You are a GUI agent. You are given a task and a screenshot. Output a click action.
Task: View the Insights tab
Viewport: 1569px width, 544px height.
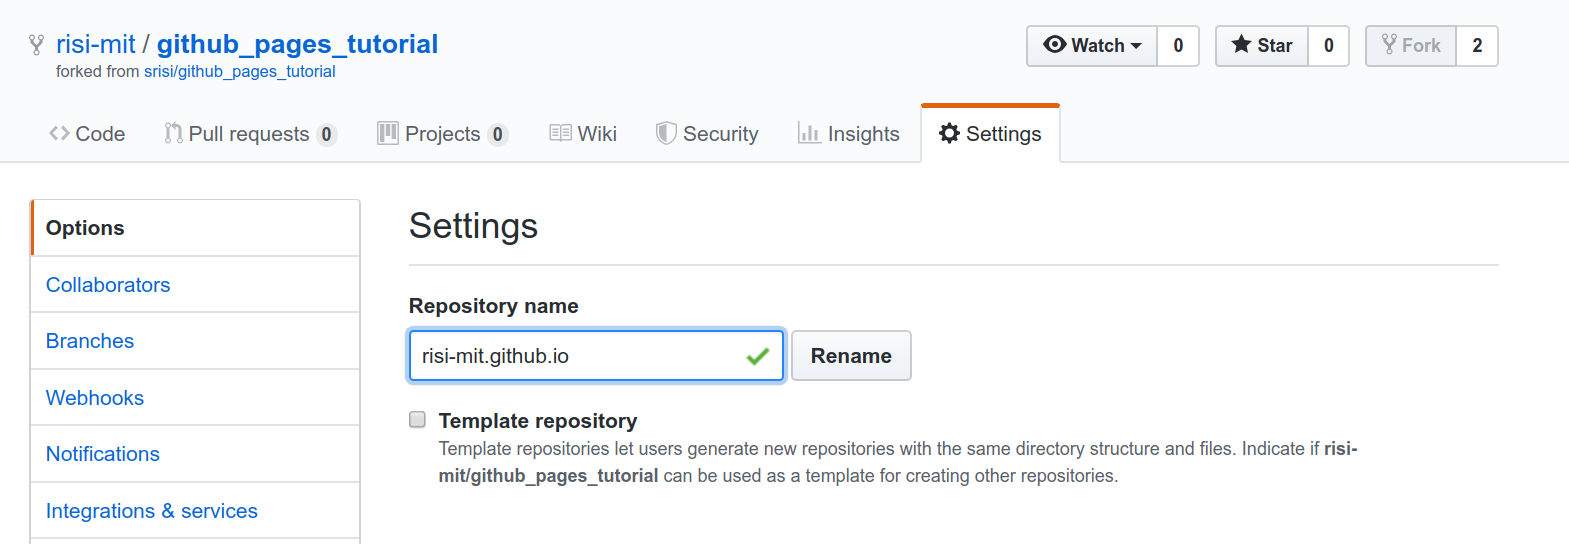[849, 134]
